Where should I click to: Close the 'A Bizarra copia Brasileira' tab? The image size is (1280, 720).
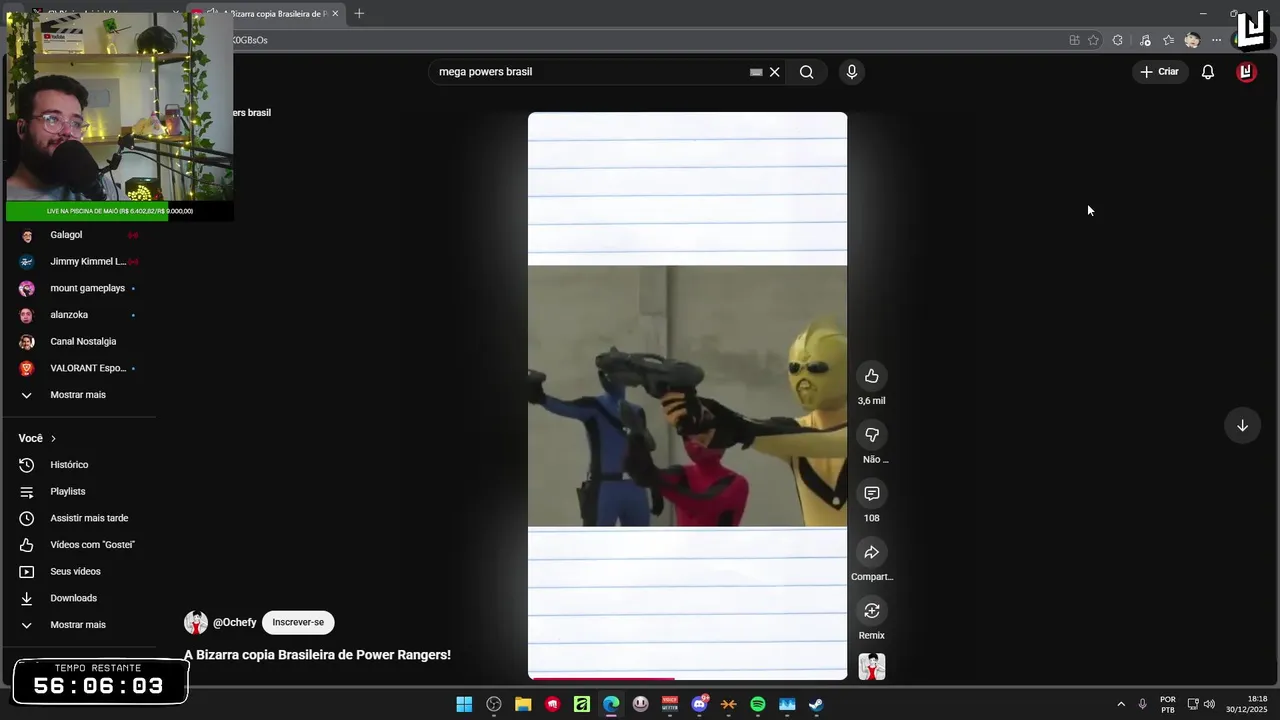click(x=335, y=14)
